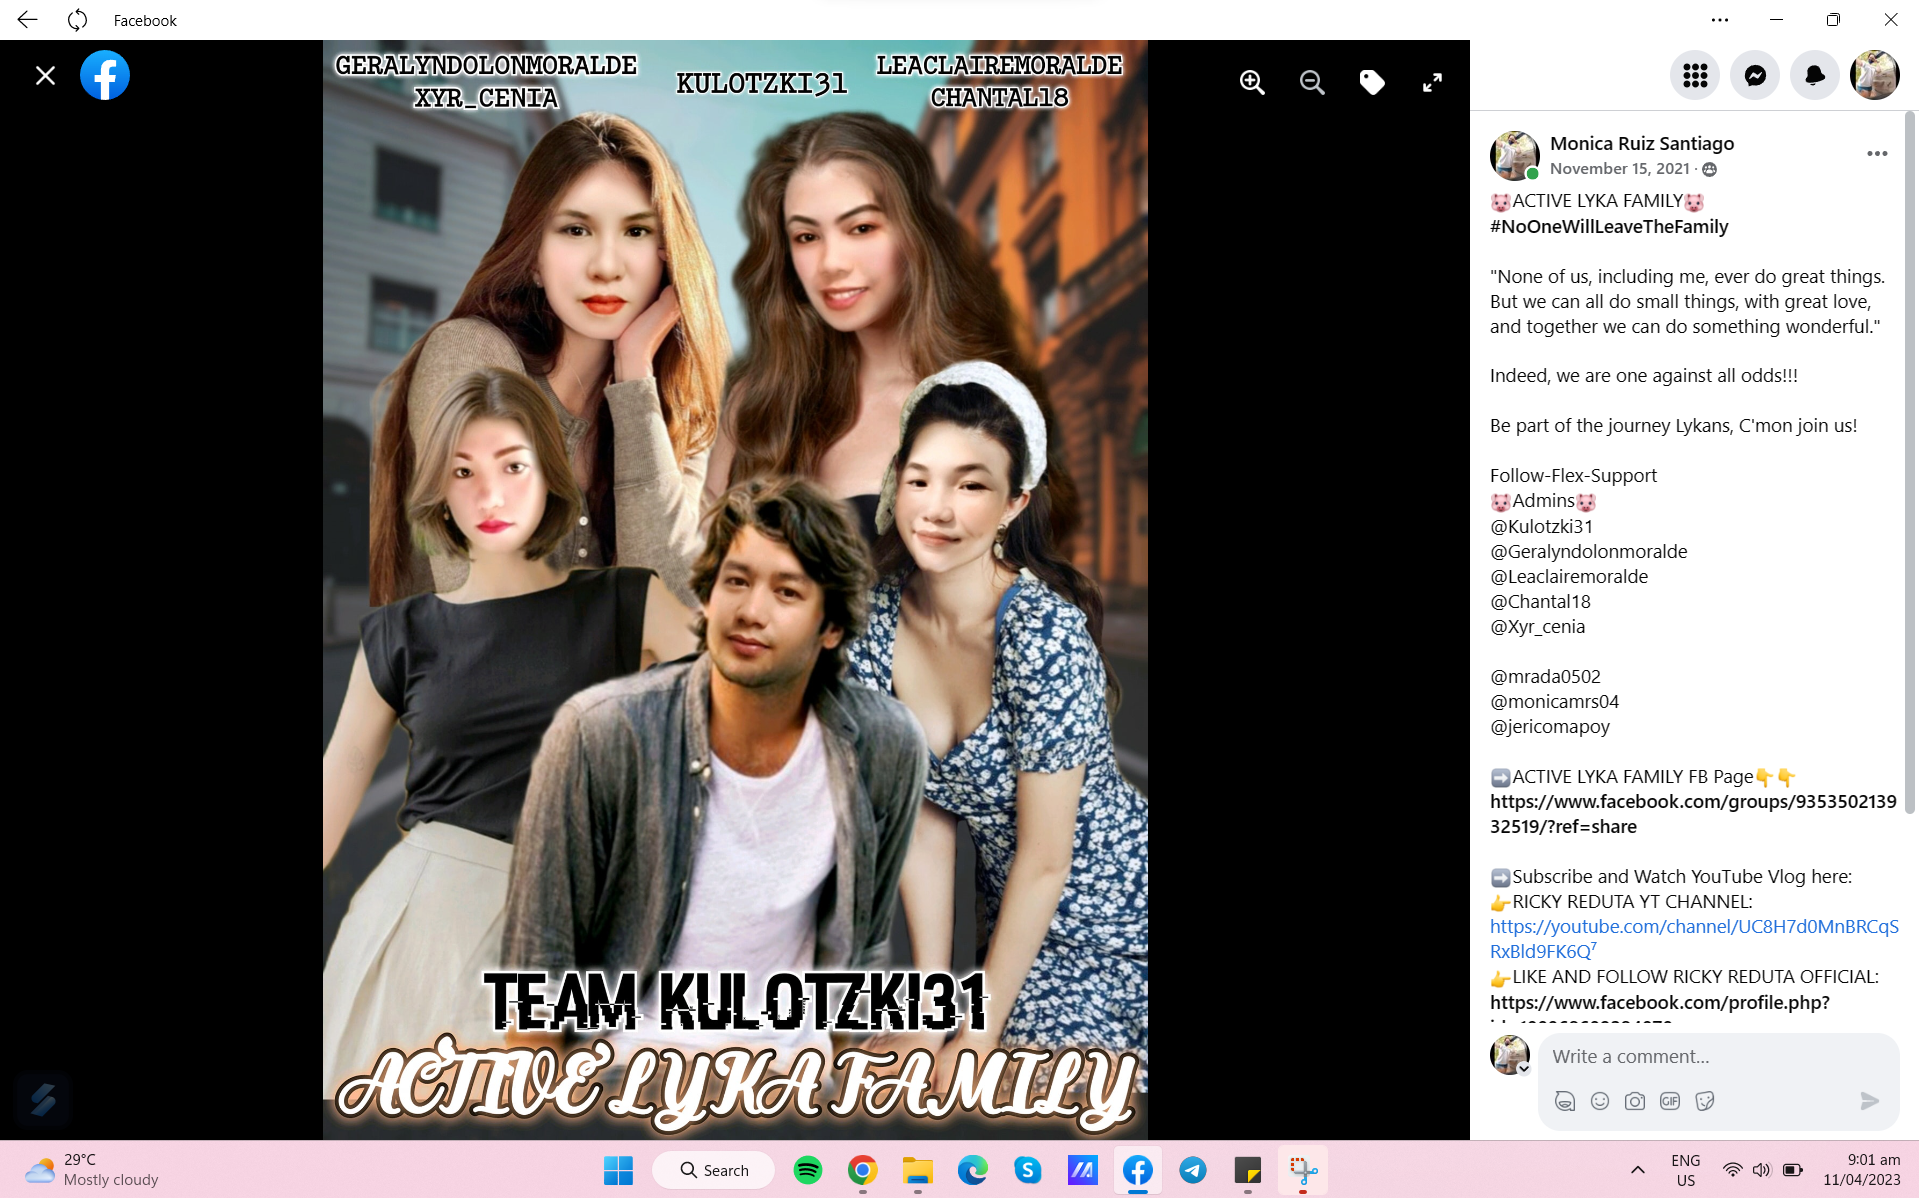Zoom in on the photo
Viewport: 1919px width, 1198px height.
pyautogui.click(x=1252, y=83)
